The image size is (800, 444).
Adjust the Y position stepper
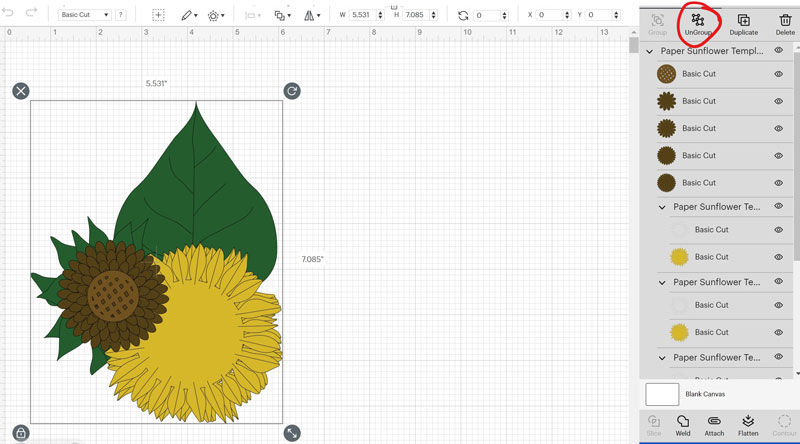616,15
